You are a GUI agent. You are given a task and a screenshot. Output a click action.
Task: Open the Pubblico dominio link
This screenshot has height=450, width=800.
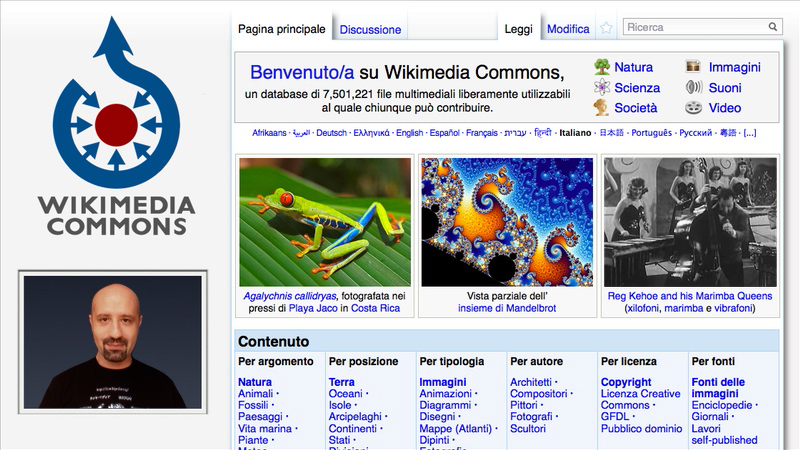tap(641, 429)
